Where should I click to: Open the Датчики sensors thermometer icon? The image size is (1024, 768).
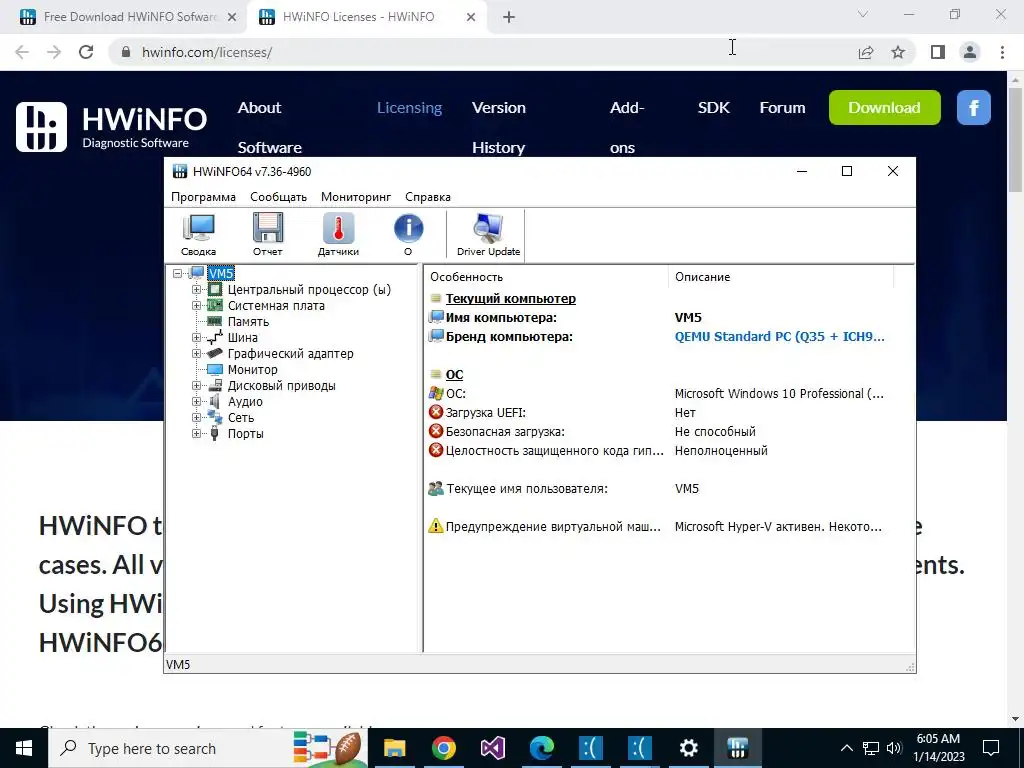[338, 235]
